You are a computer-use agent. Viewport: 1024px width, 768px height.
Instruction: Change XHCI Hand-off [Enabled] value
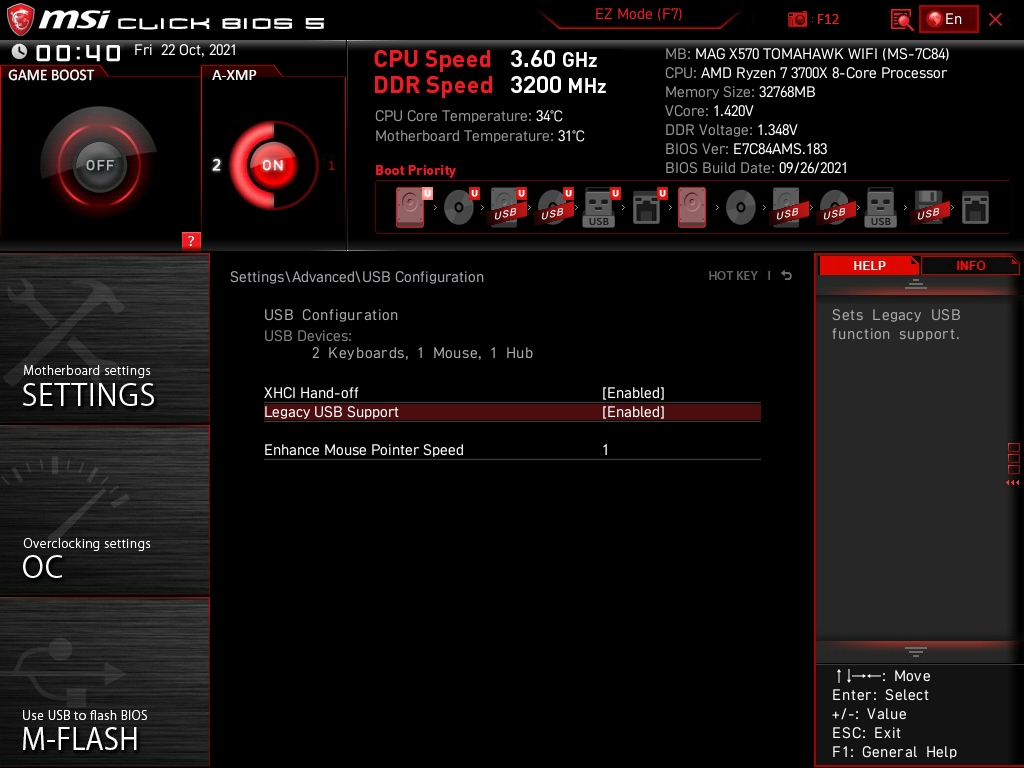[x=633, y=393]
